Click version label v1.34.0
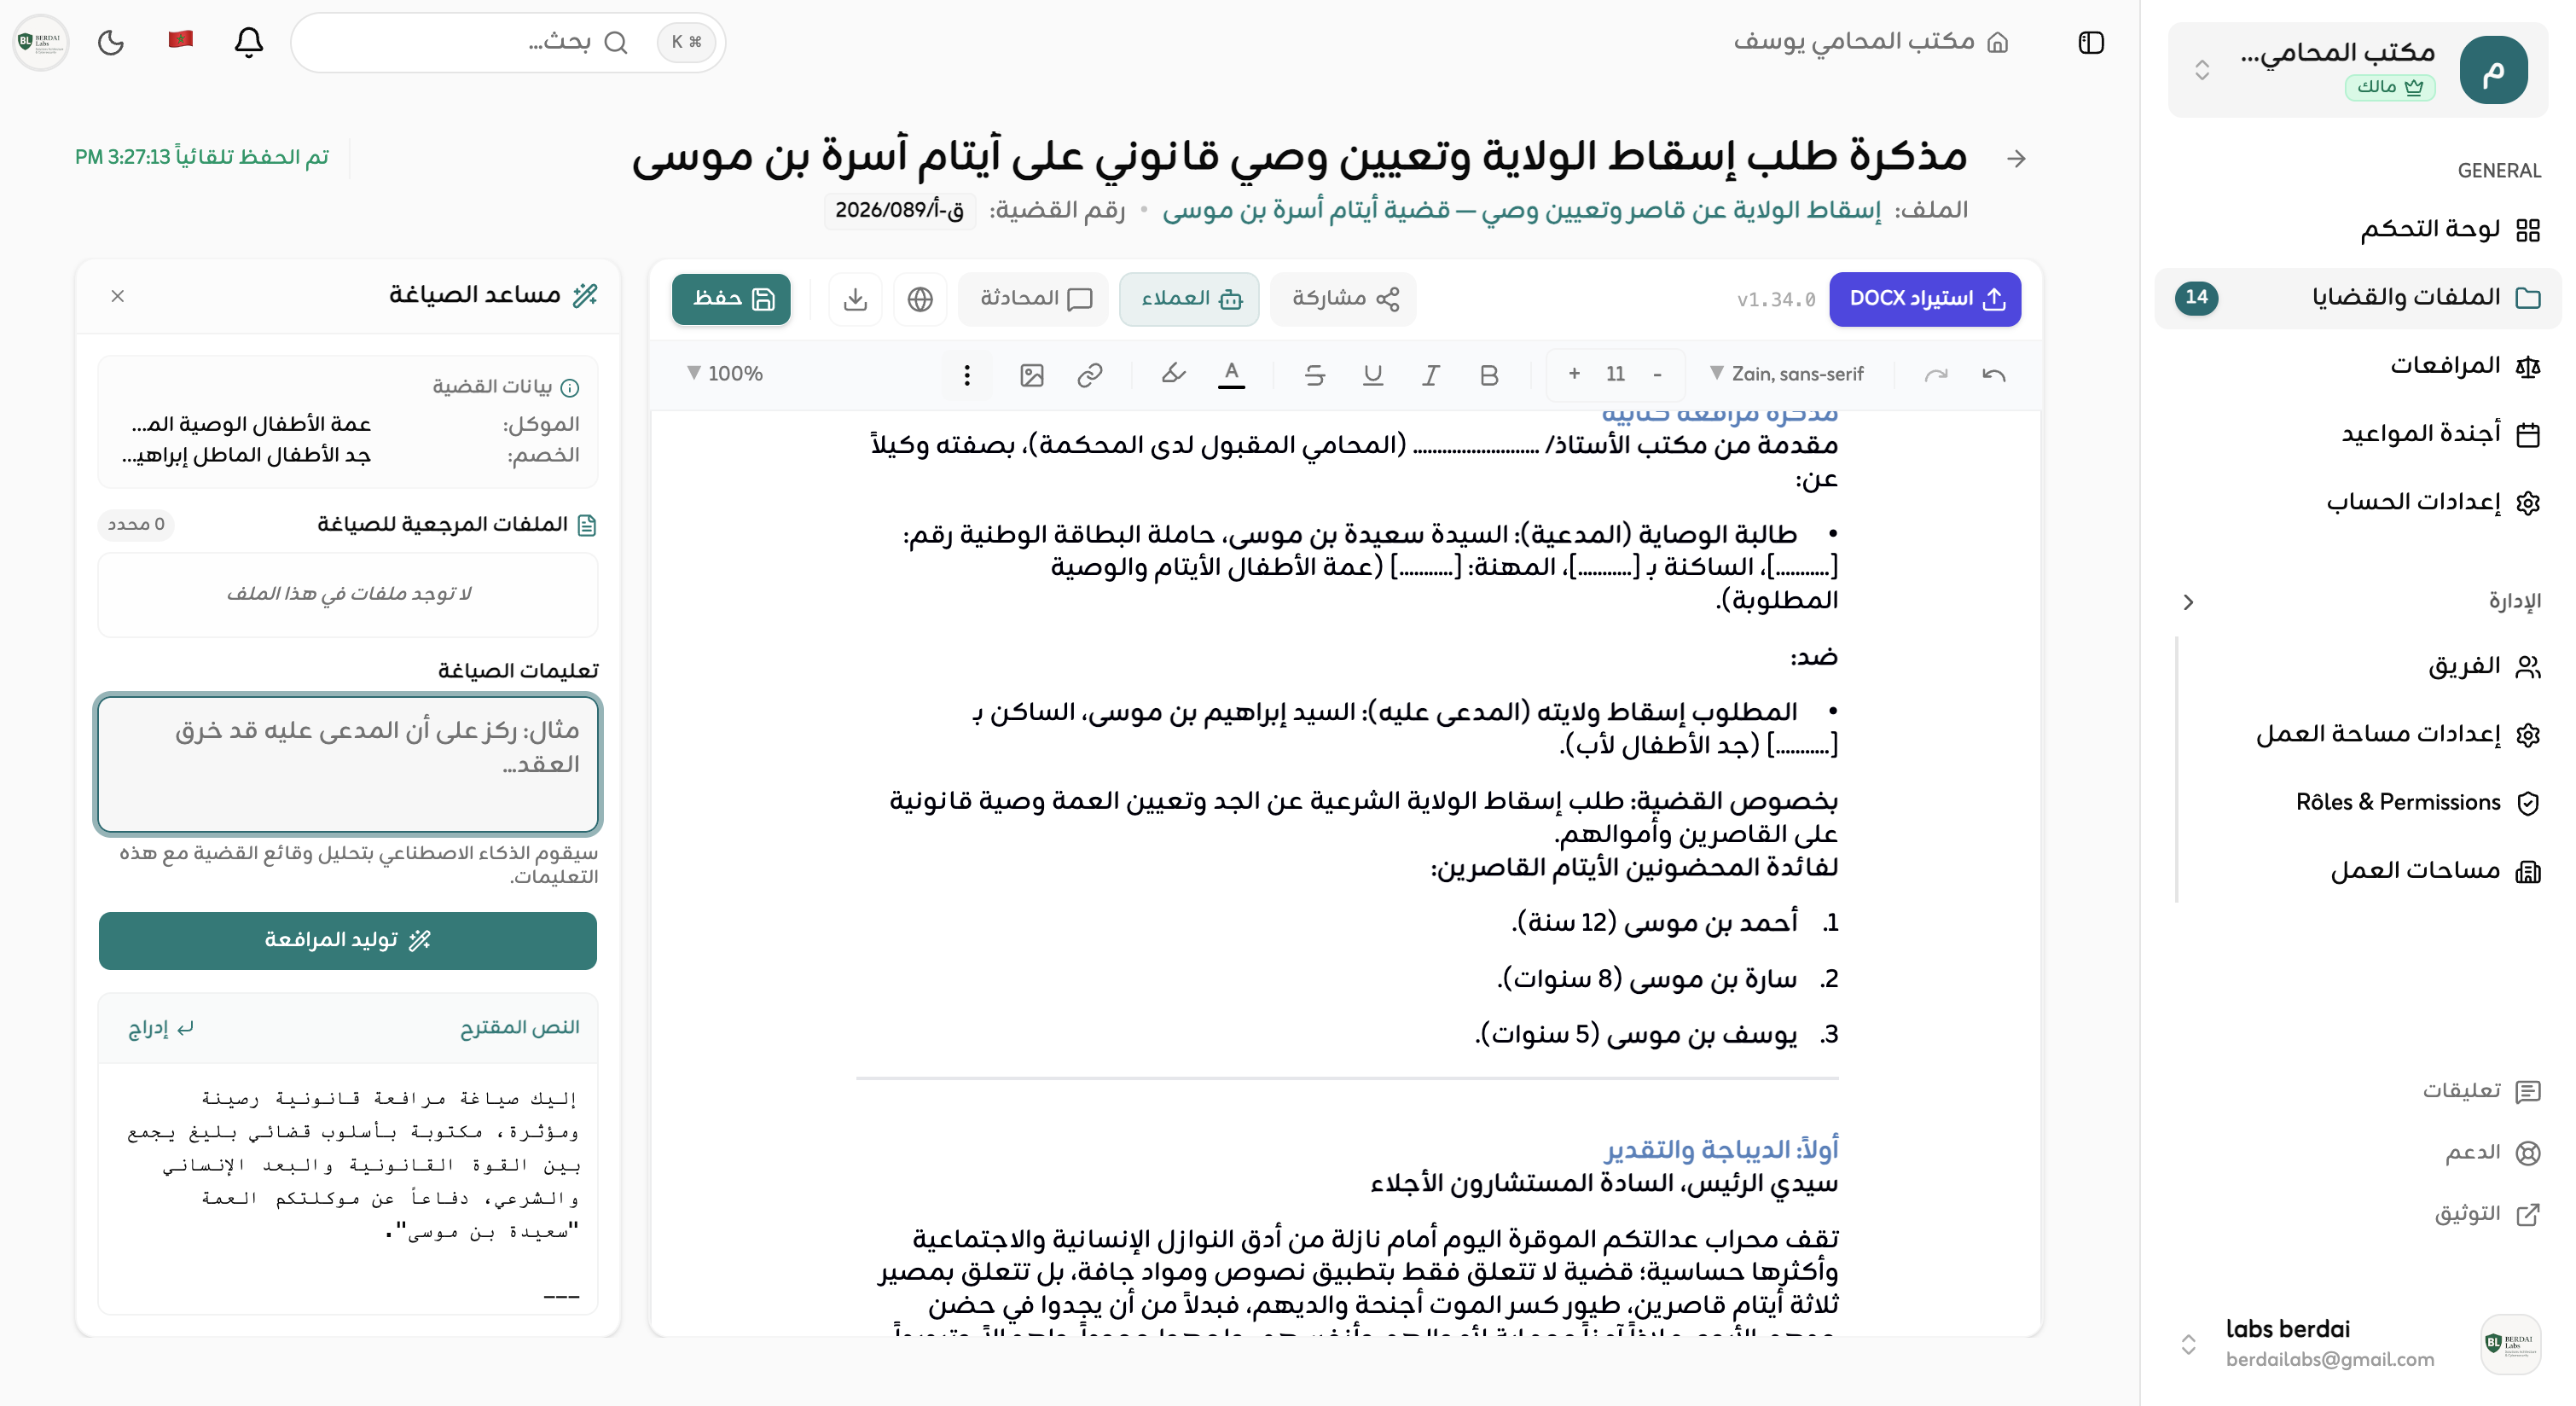Viewport: 2576px width, 1406px height. [1776, 299]
